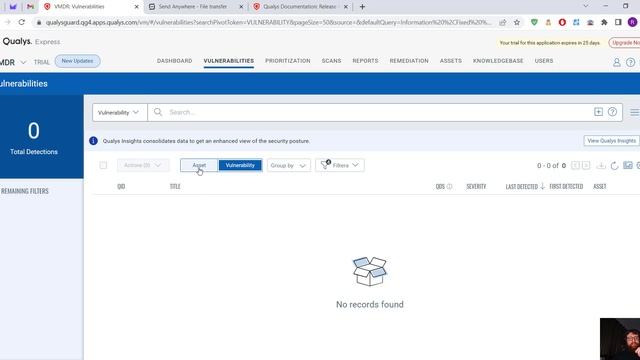Click the Asset column header
This screenshot has width=640, height=360.
(x=600, y=187)
